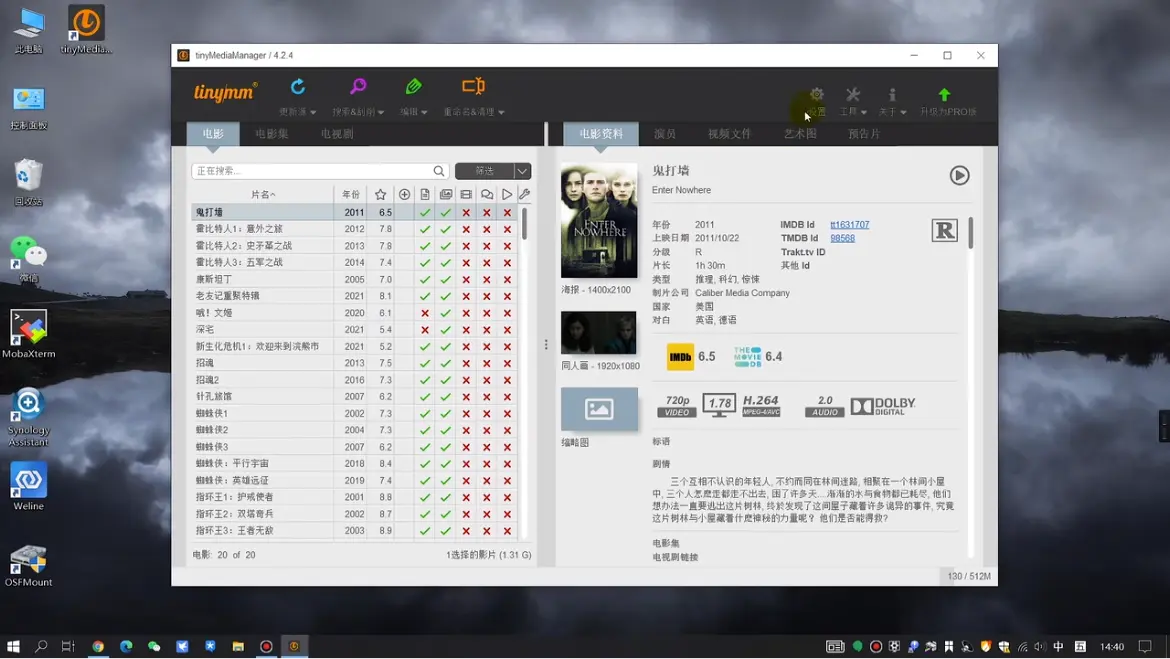Screen dimensions: 1170x659
Task: Open the 演员 tab in details panel
Action: tap(665, 134)
